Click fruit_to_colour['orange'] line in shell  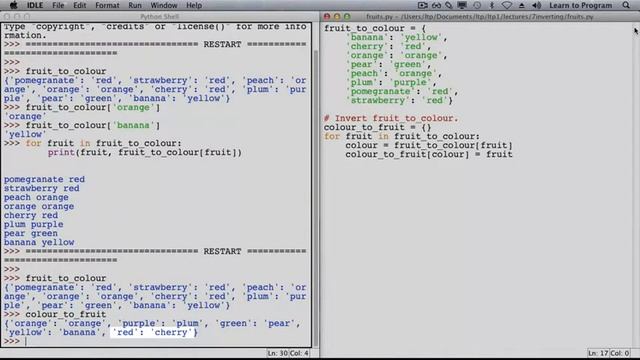(x=93, y=107)
